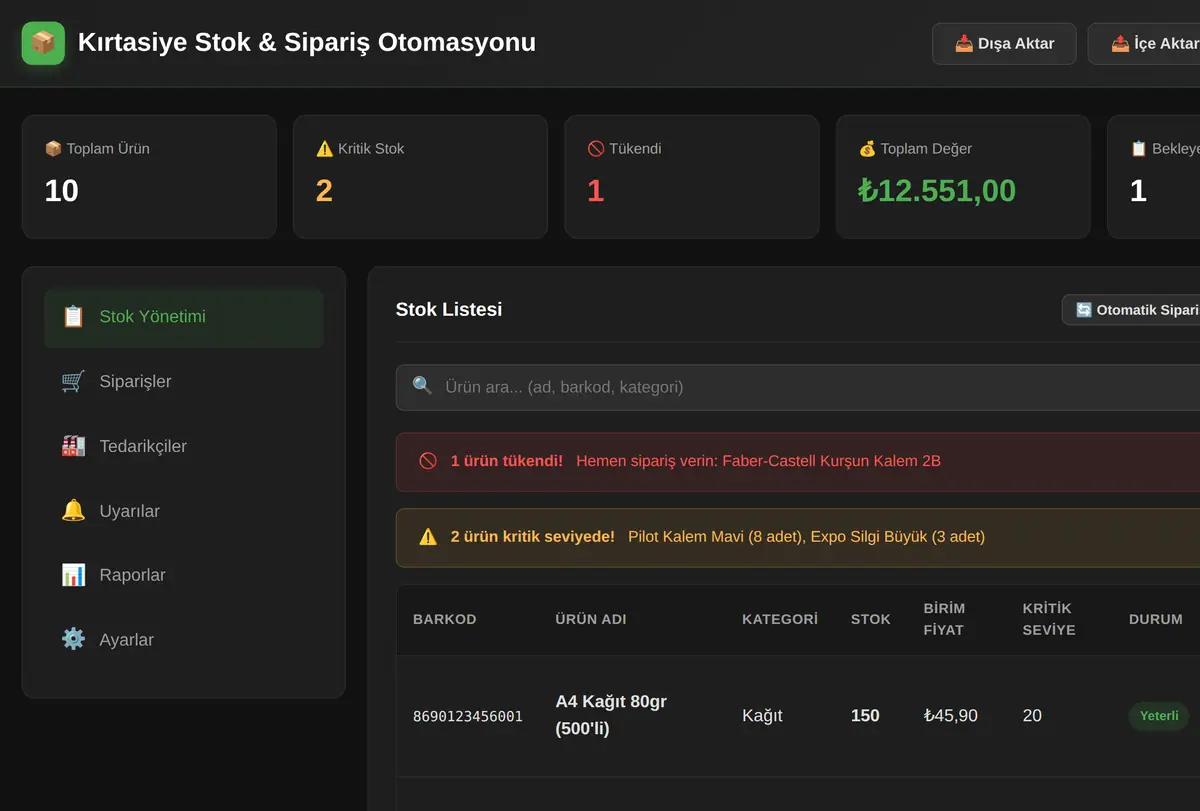Go to the Siparişler section

click(x=184, y=381)
